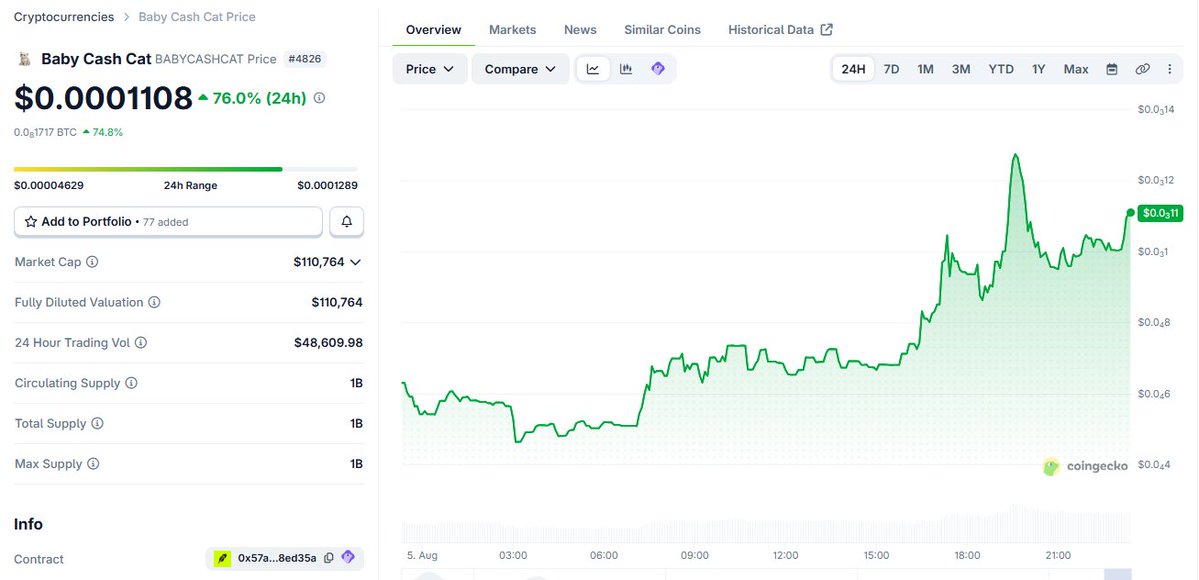
Task: Show Total Supply info icon
Action: tap(97, 423)
